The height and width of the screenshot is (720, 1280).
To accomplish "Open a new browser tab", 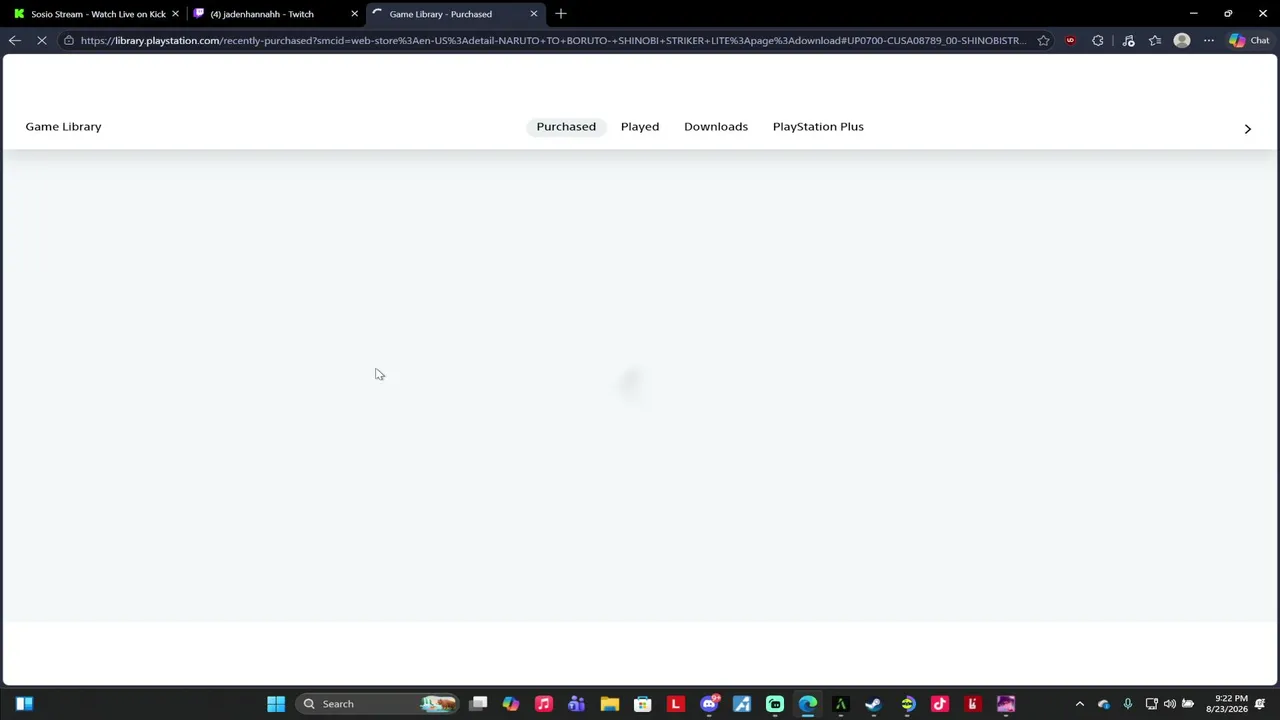I will pos(561,14).
